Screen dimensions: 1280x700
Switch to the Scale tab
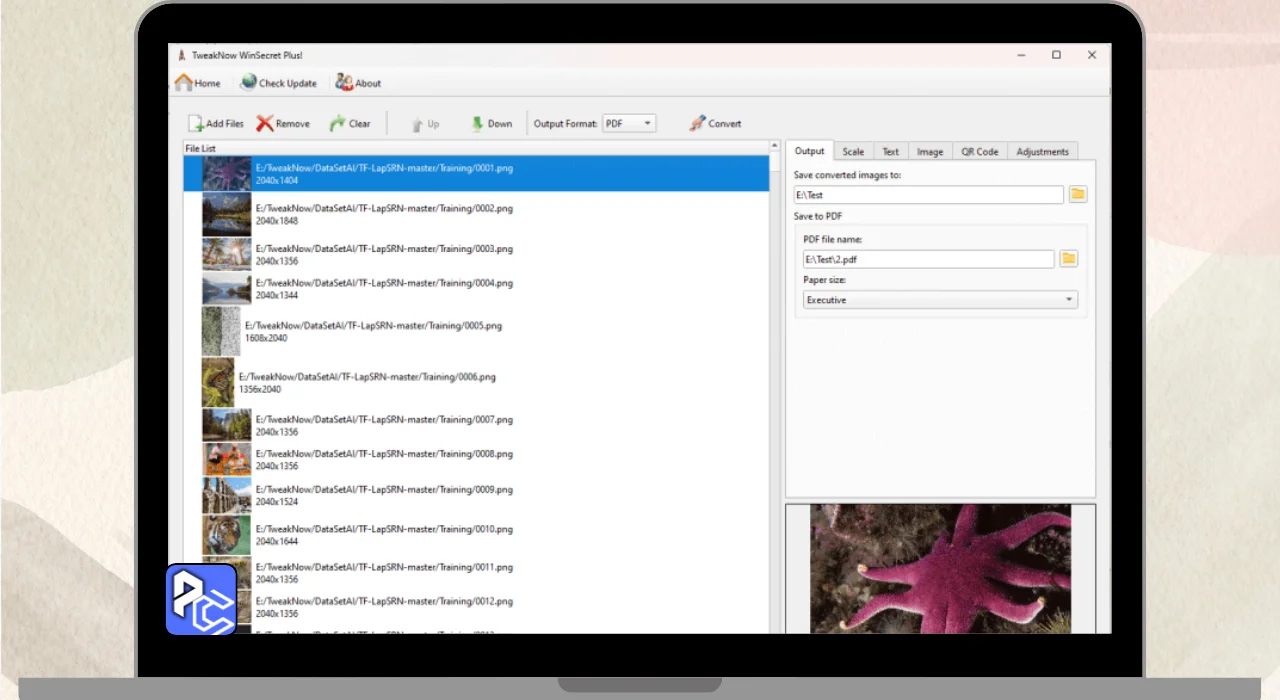coord(853,152)
